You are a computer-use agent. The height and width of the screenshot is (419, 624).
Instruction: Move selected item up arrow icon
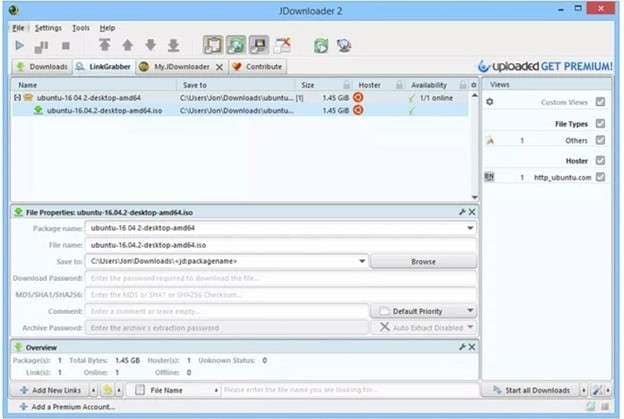pyautogui.click(x=127, y=45)
